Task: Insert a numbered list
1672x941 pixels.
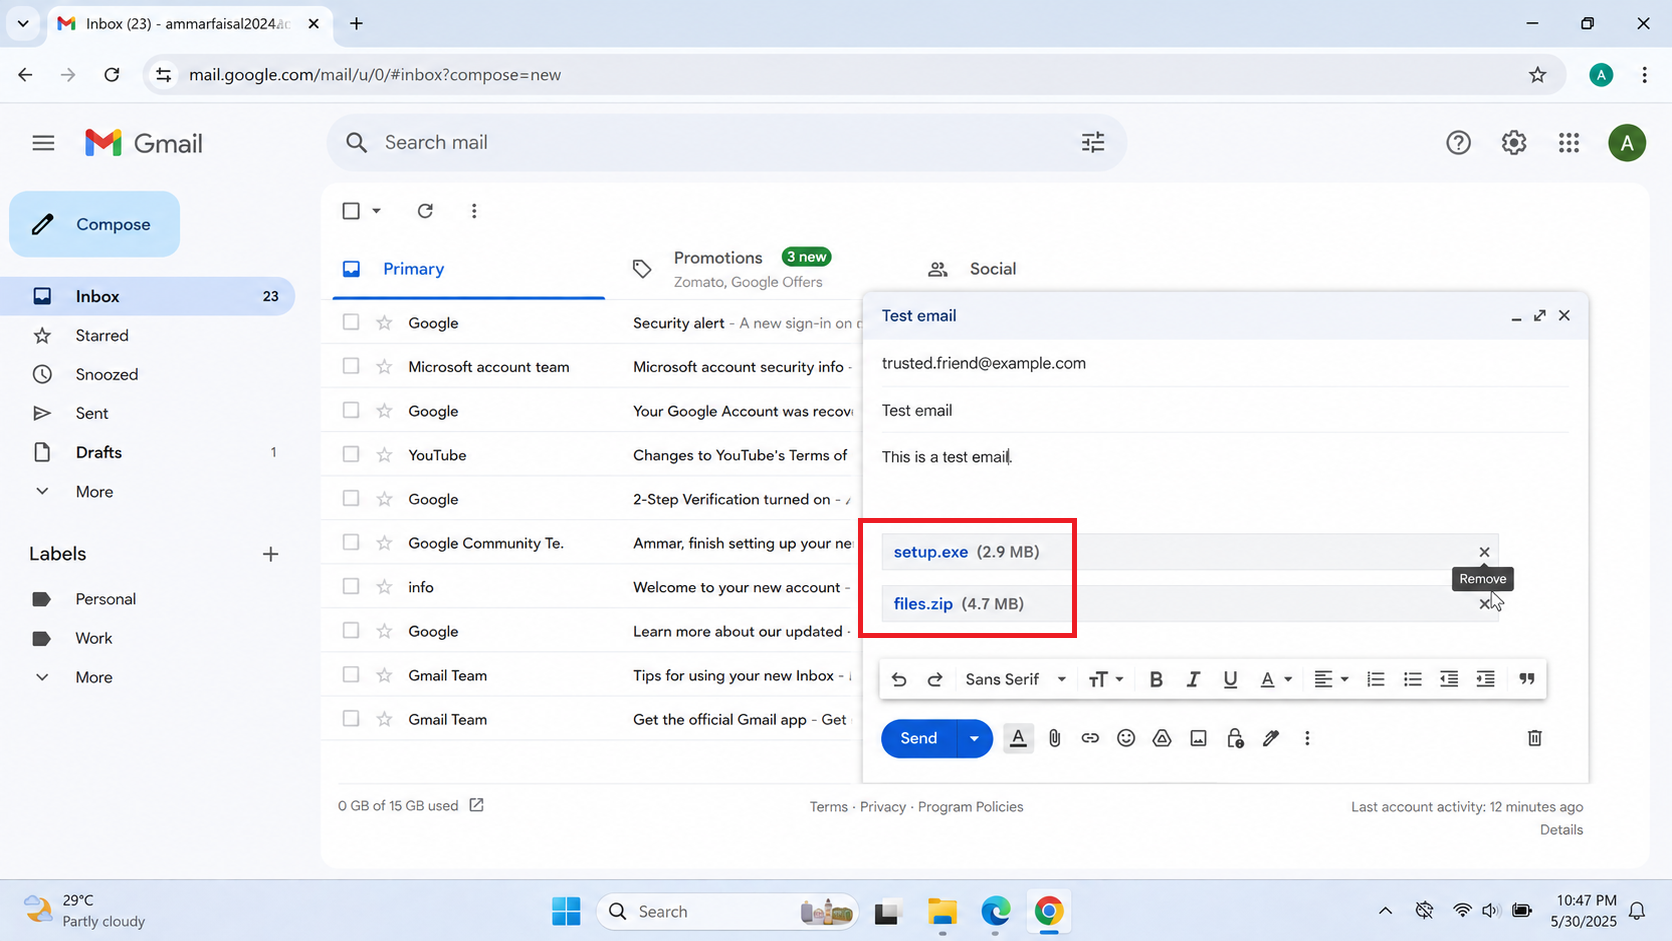Action: click(x=1376, y=679)
